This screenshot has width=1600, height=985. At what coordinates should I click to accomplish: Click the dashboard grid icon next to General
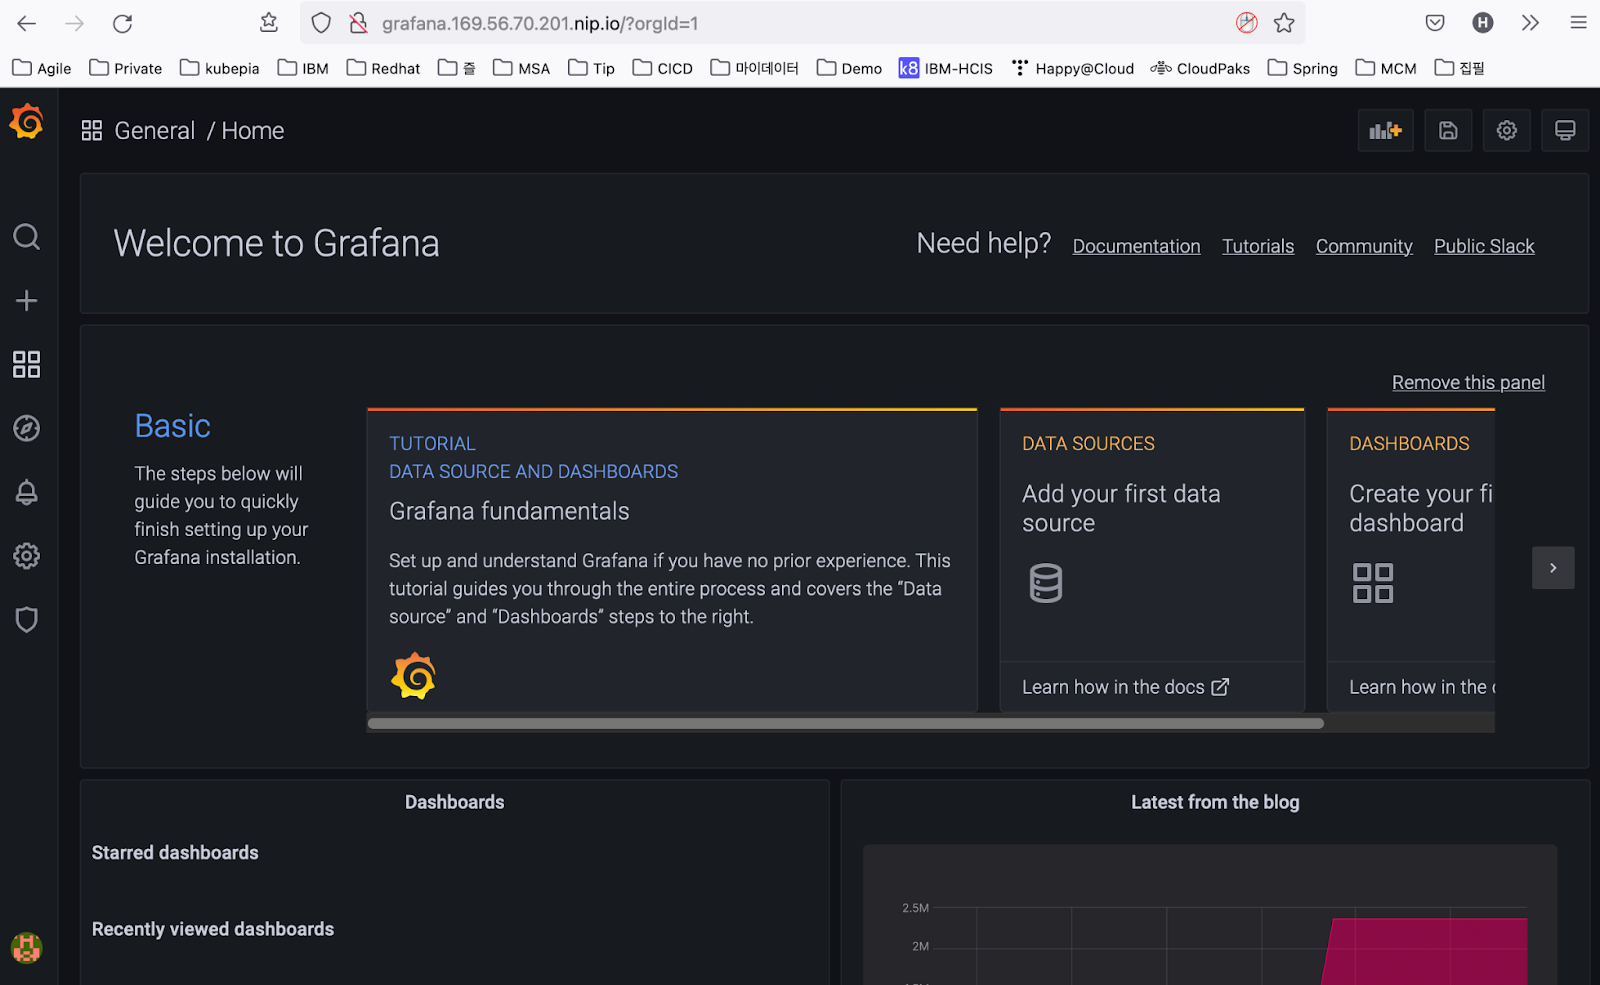(x=92, y=131)
